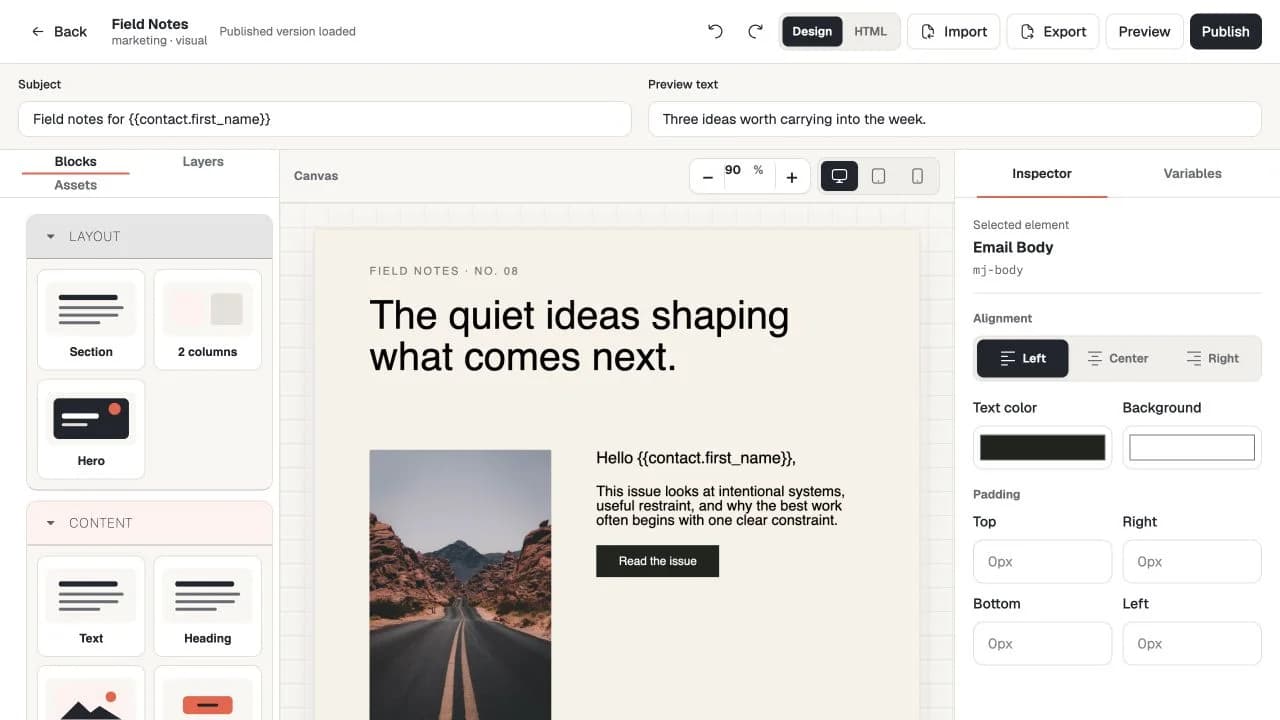Click the 'Published version loaded' status text
The width and height of the screenshot is (1280, 720).
287,31
